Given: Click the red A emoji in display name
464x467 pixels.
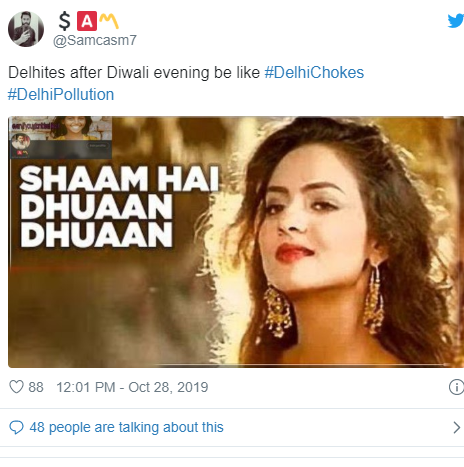Looking at the screenshot, I should tap(87, 21).
